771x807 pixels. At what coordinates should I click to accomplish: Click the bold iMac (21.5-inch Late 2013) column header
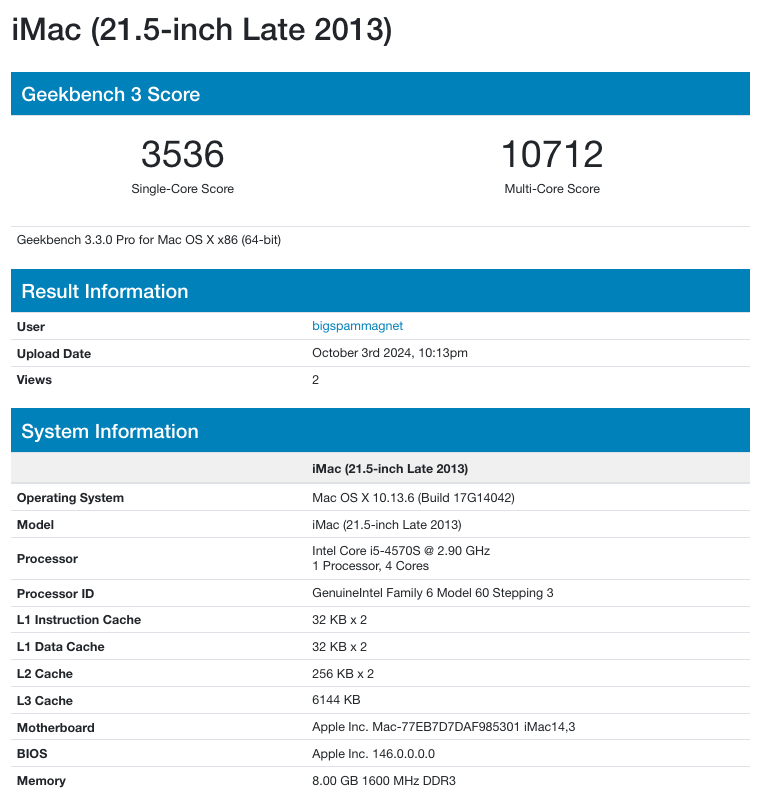tap(390, 469)
